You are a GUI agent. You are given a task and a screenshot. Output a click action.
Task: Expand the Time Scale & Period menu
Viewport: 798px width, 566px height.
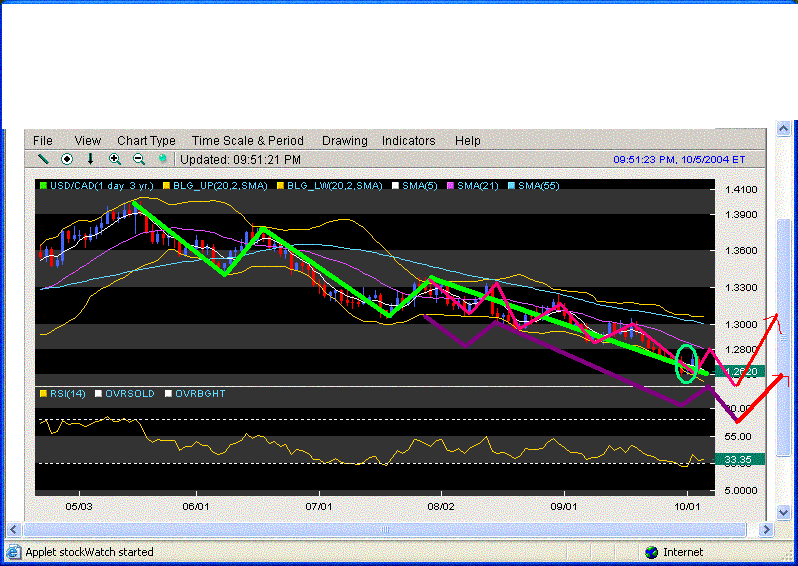(247, 141)
